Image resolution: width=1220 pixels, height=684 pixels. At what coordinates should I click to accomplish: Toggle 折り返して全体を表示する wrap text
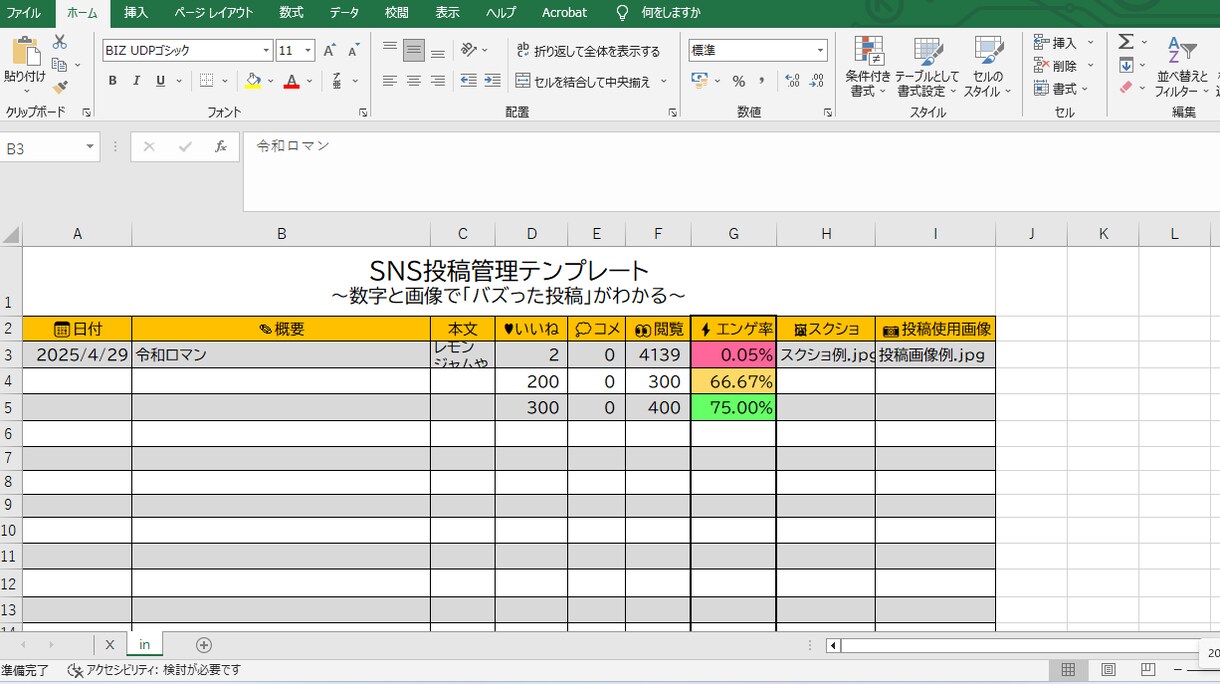coord(588,51)
